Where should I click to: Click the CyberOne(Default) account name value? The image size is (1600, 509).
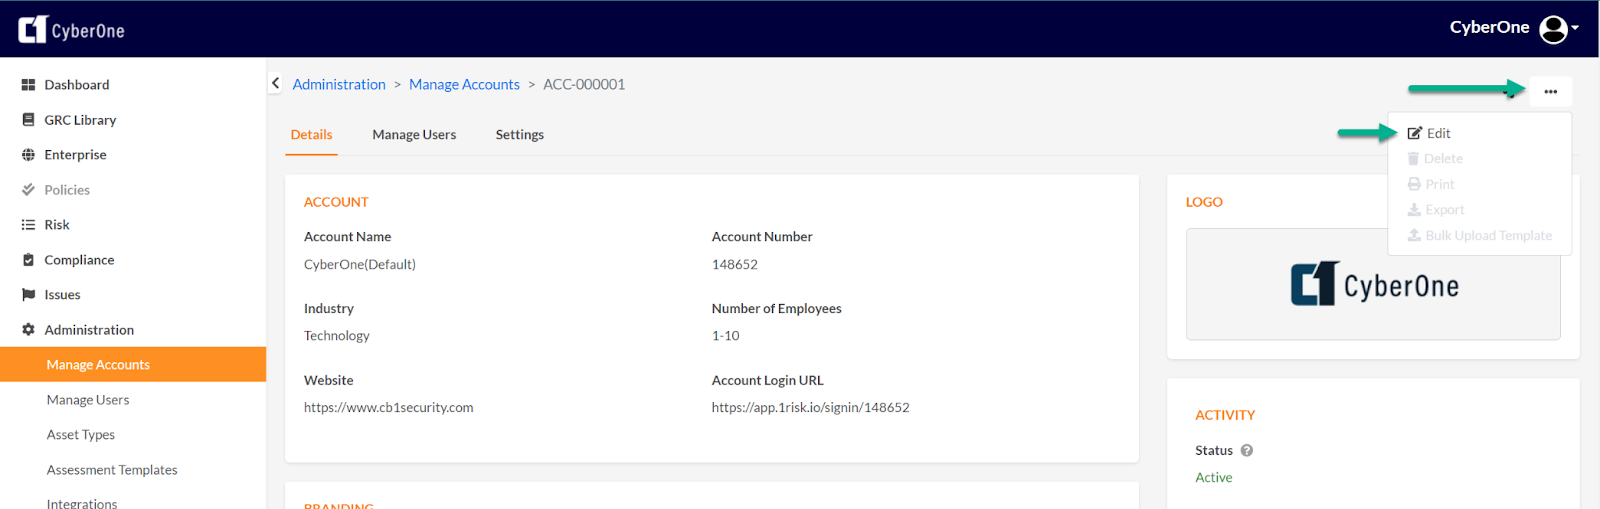tap(360, 265)
